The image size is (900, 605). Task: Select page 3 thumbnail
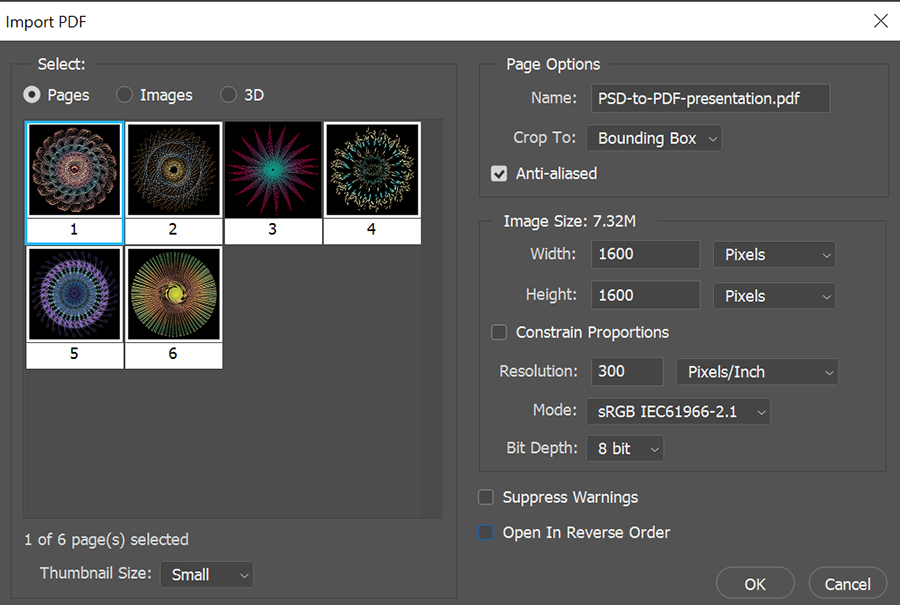click(x=272, y=169)
